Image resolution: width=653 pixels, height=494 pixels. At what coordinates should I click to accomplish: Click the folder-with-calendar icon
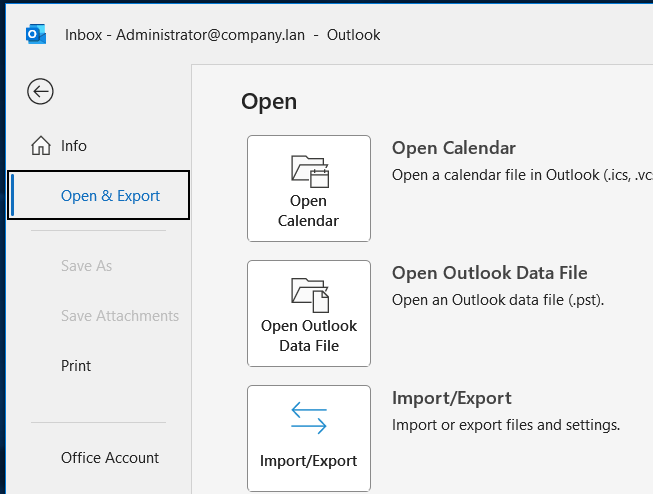click(x=310, y=171)
